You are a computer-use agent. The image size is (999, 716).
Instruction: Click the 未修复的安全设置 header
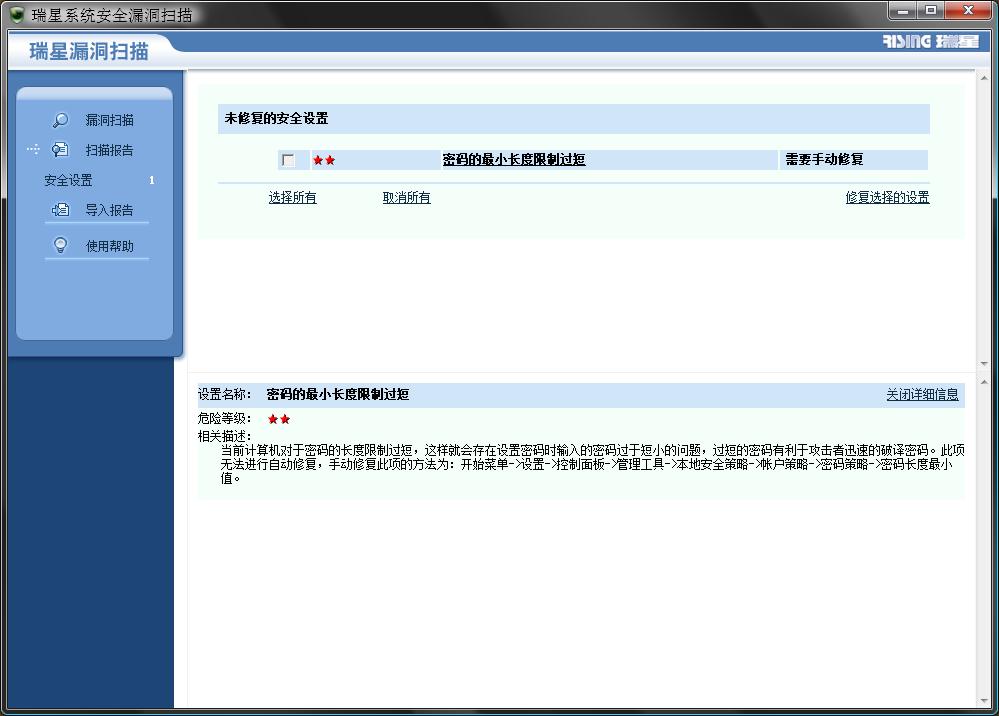point(277,118)
